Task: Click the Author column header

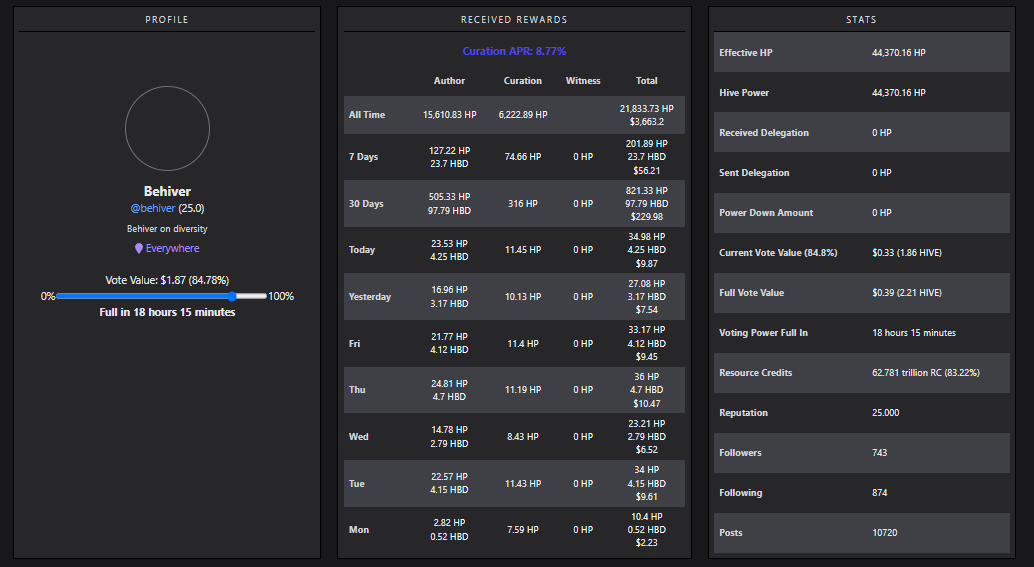Action: click(x=449, y=80)
